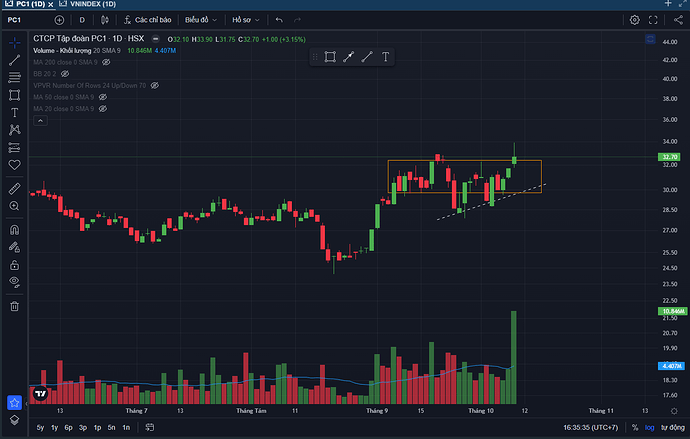Enable magnet mode in sidebar

pos(14,229)
